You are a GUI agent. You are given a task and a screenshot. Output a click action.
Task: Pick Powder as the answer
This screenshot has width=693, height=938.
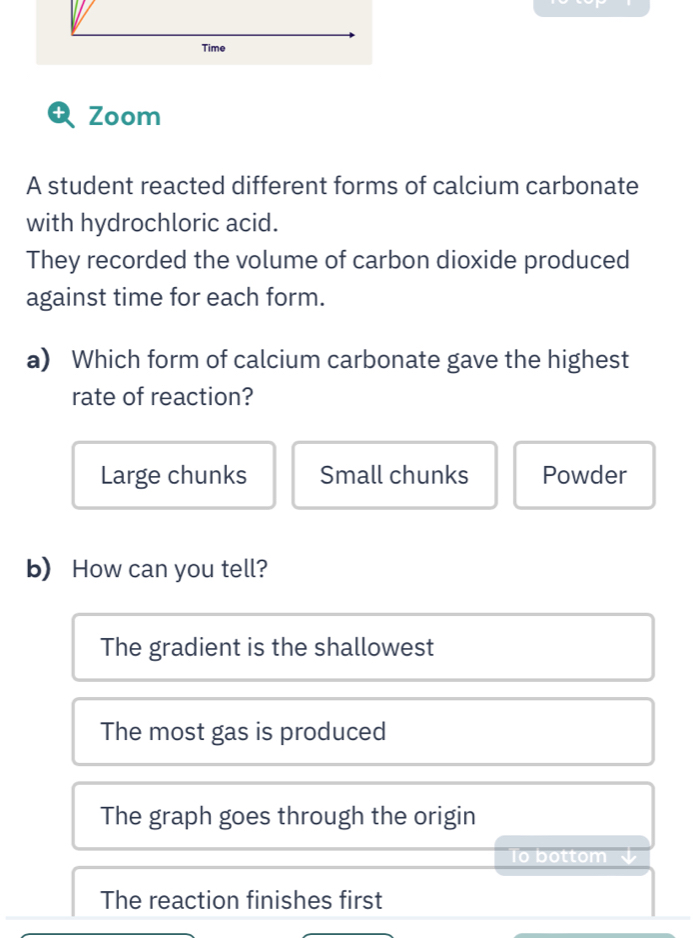(584, 475)
